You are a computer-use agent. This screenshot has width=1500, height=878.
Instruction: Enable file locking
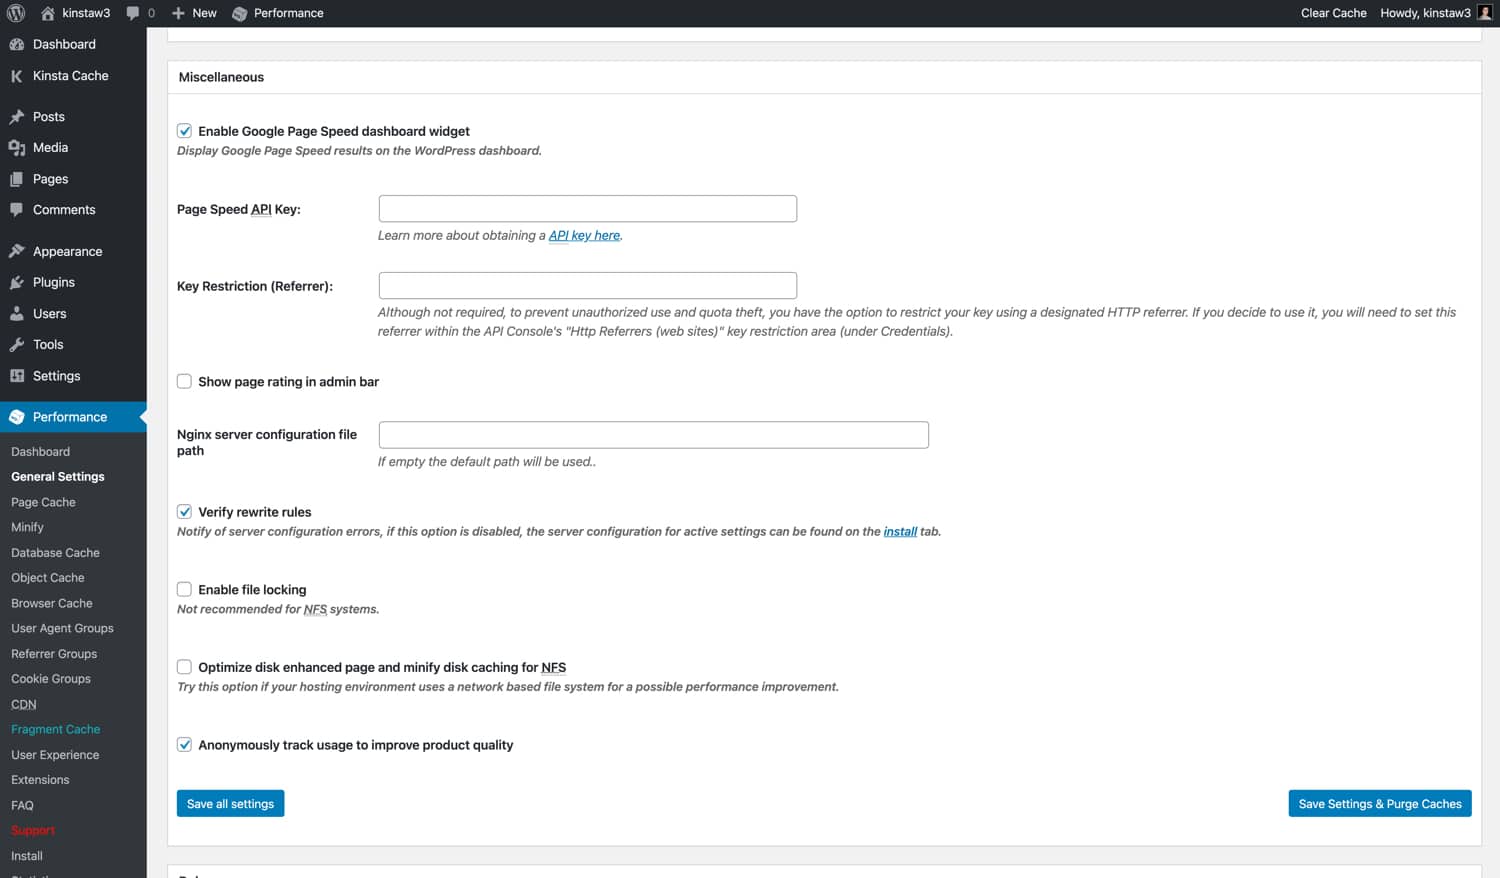pos(184,589)
